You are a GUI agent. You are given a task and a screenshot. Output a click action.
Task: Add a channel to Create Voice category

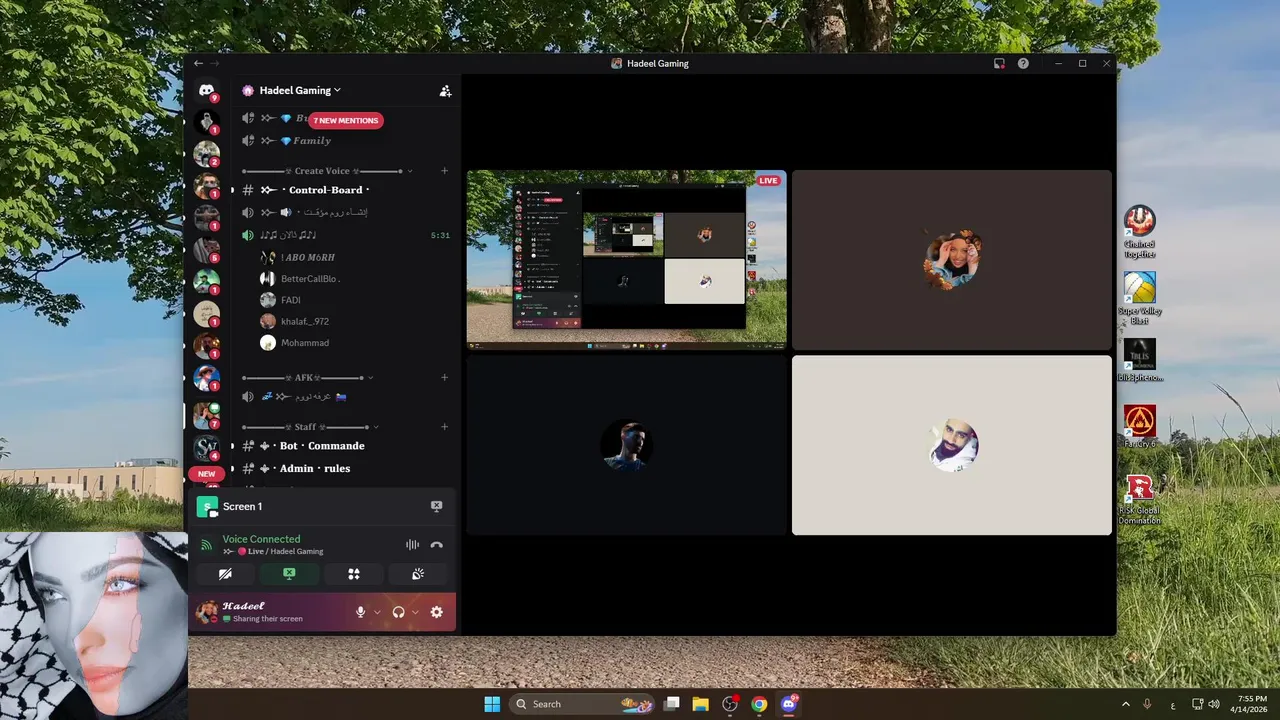coord(445,171)
